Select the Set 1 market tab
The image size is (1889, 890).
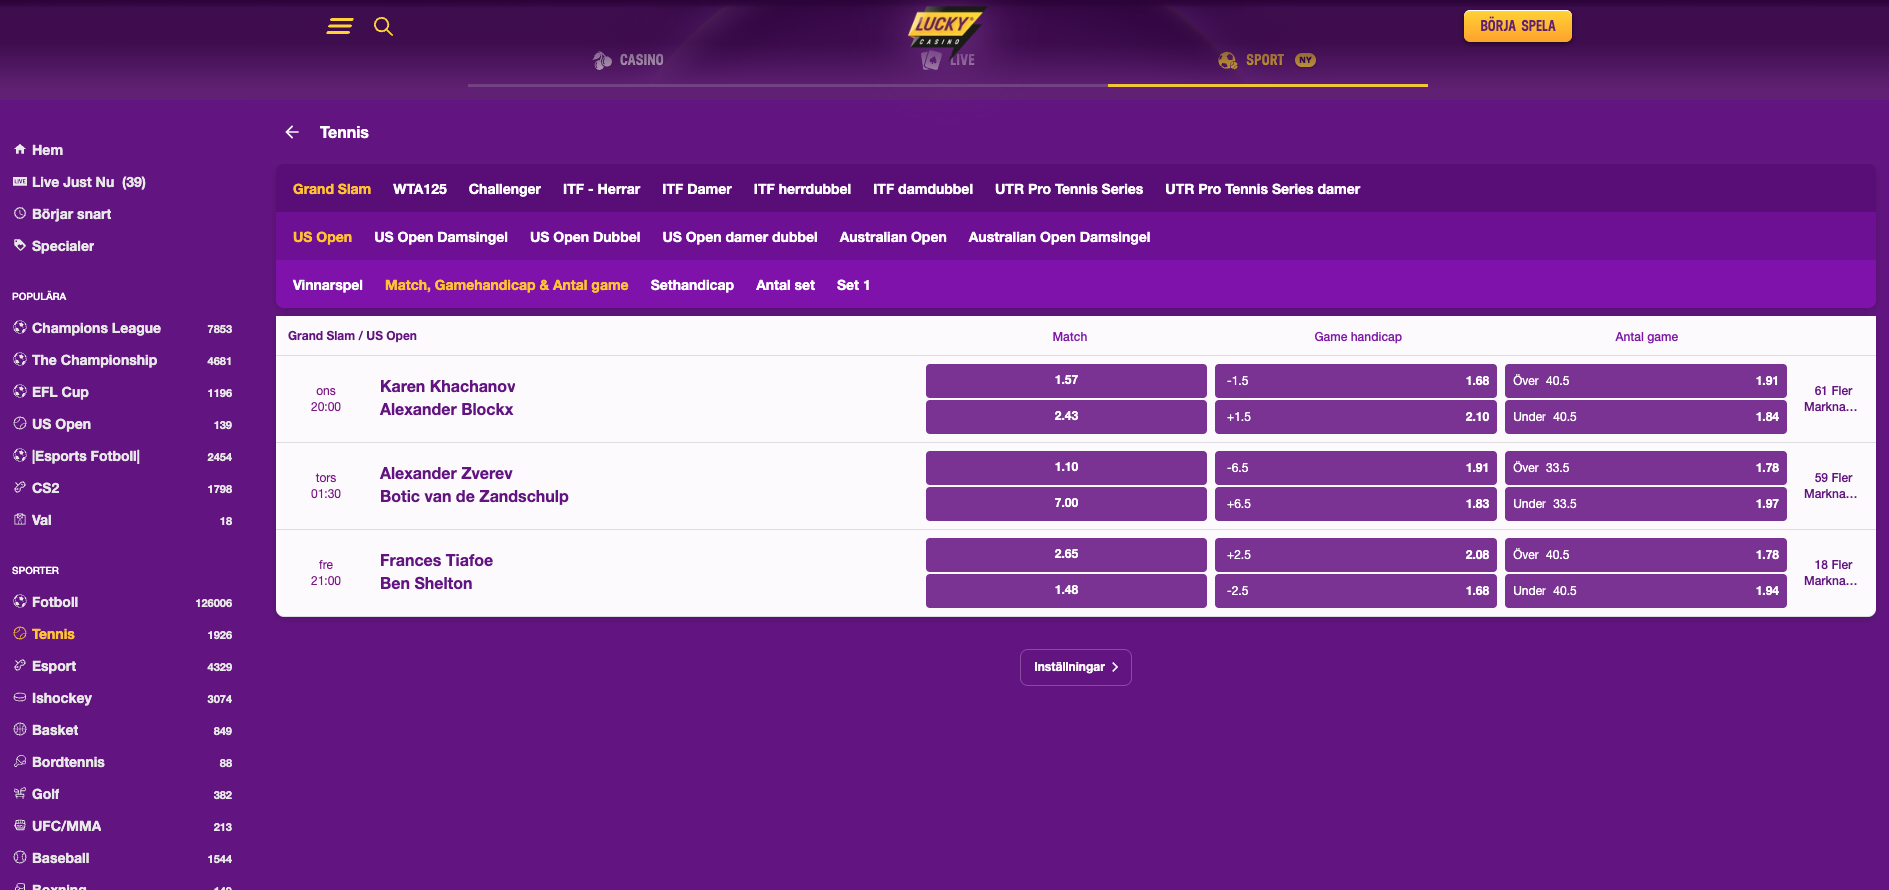coord(853,285)
